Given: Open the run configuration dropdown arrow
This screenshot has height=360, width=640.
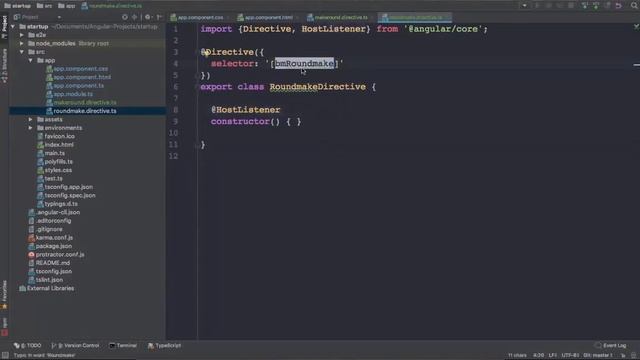Looking at the screenshot, I should pyautogui.click(x=524, y=6).
